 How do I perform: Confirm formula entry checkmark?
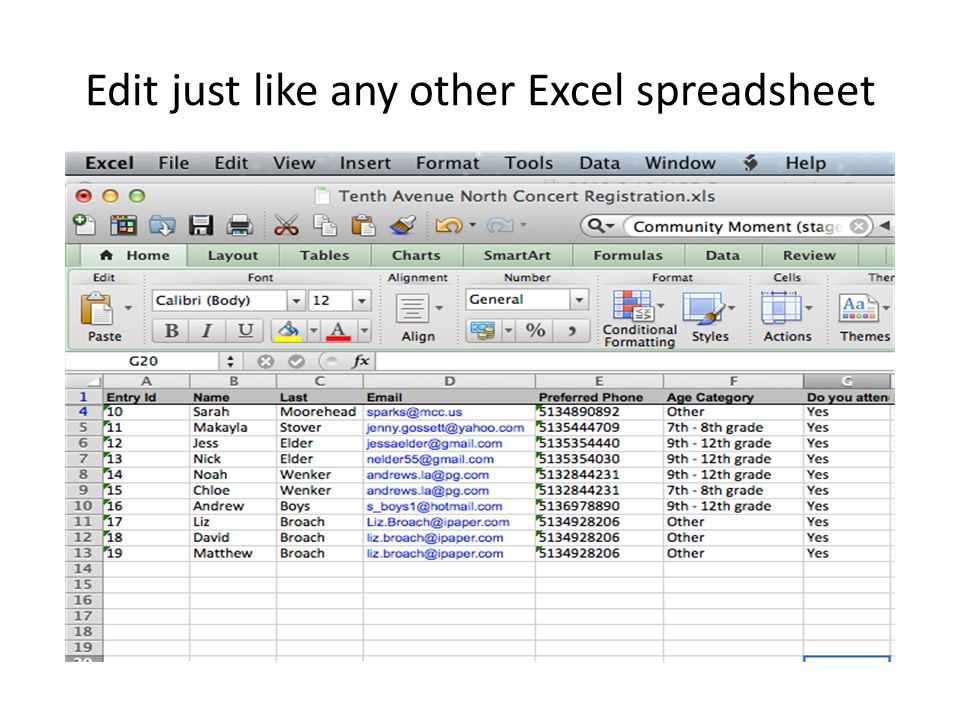point(296,362)
